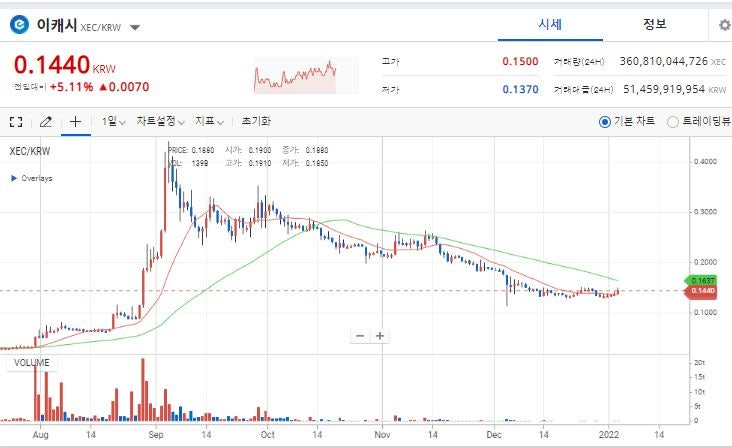Click the Oct date axis label

coord(267,434)
